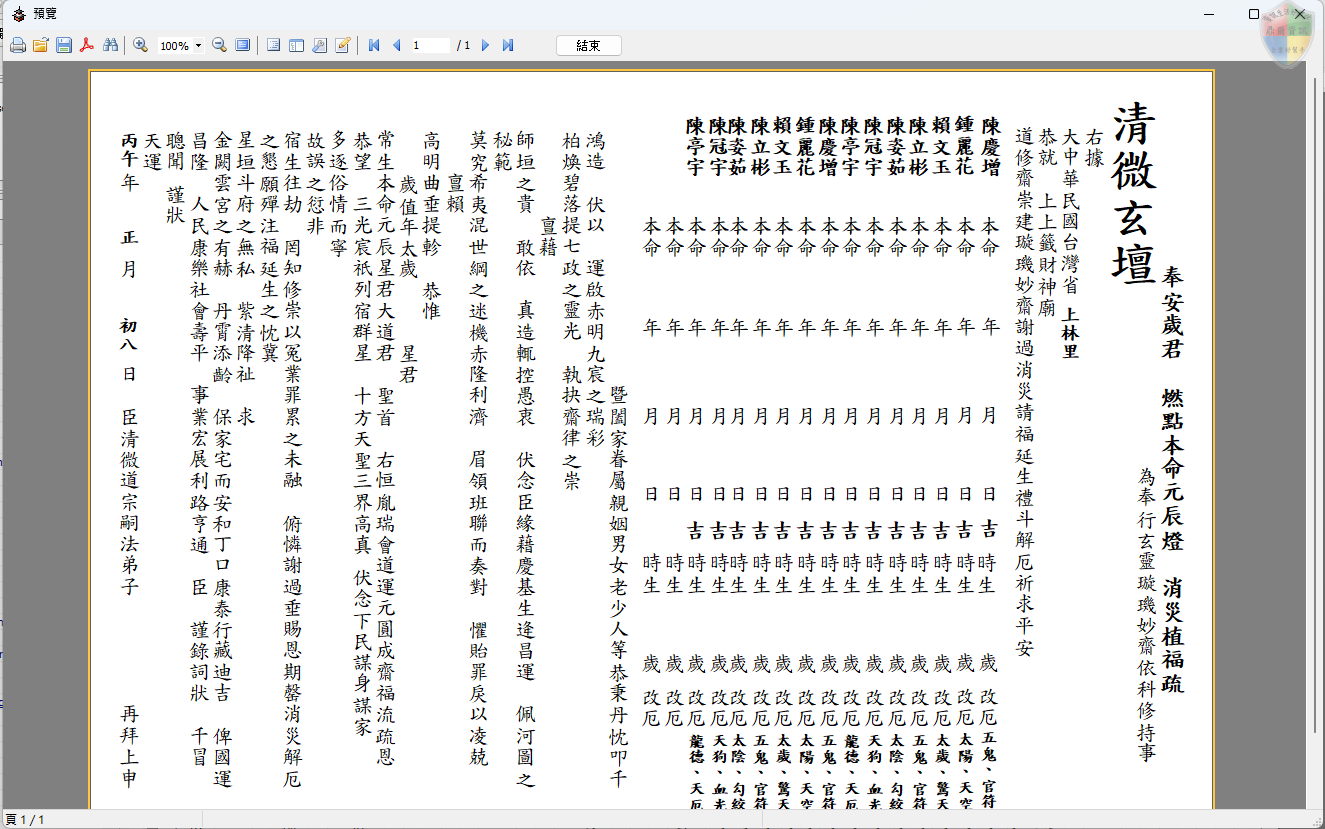
Task: Zoom in with the plus magnifier icon
Action: 141,46
